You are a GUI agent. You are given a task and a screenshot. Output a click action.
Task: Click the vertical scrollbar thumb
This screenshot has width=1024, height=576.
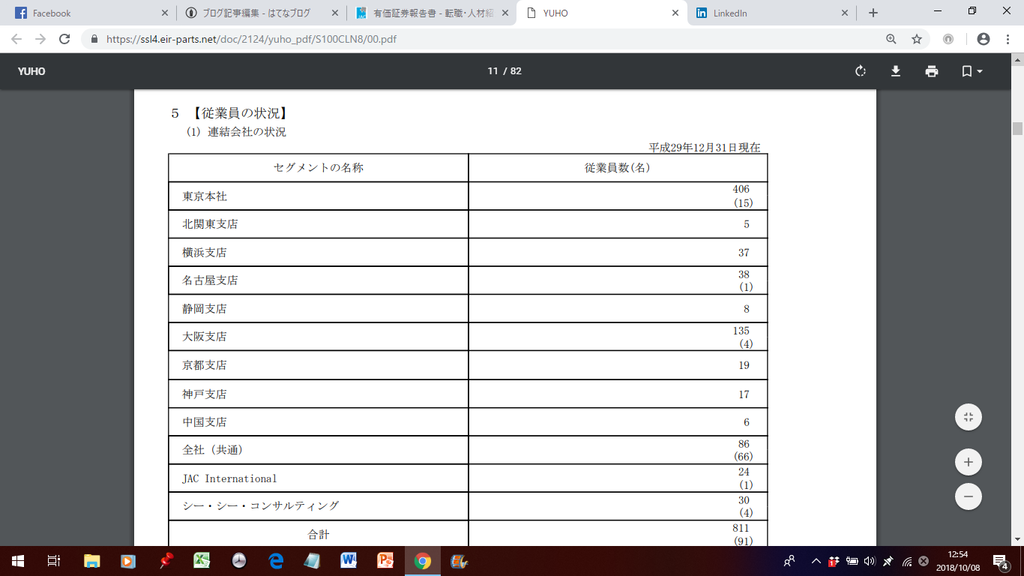coord(1017,128)
